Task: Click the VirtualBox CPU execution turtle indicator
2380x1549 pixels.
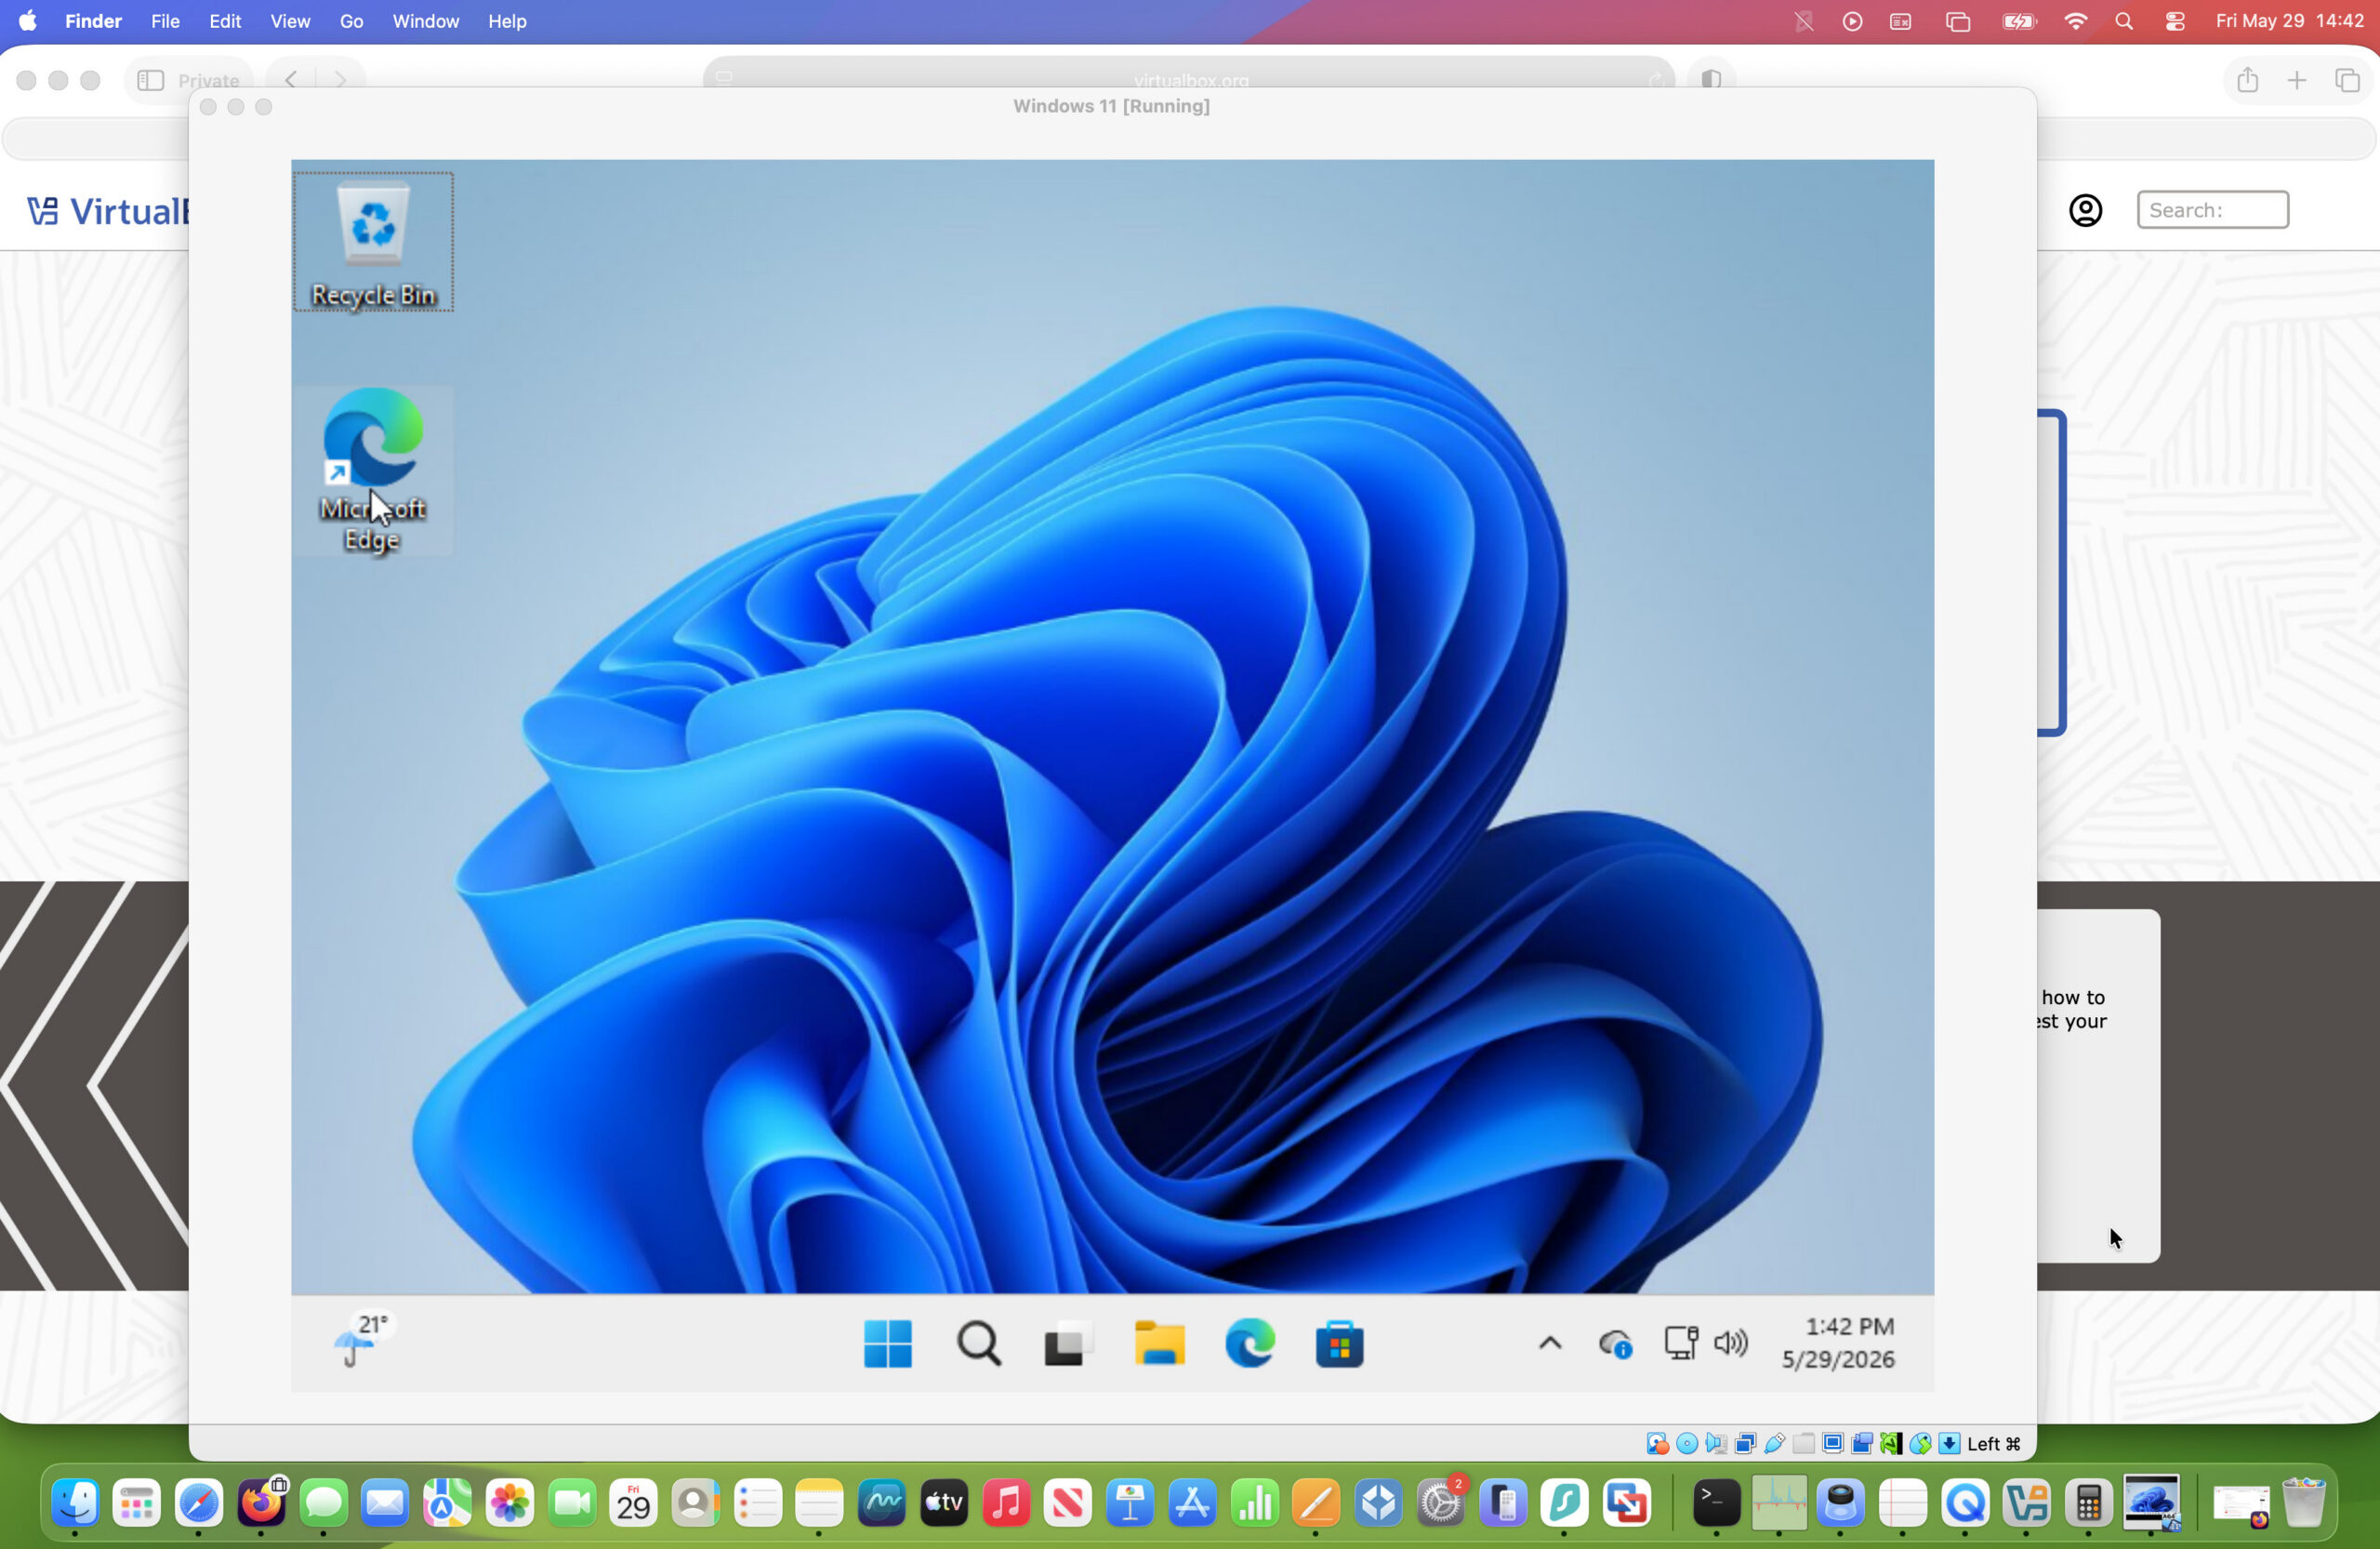Action: tap(1891, 1443)
